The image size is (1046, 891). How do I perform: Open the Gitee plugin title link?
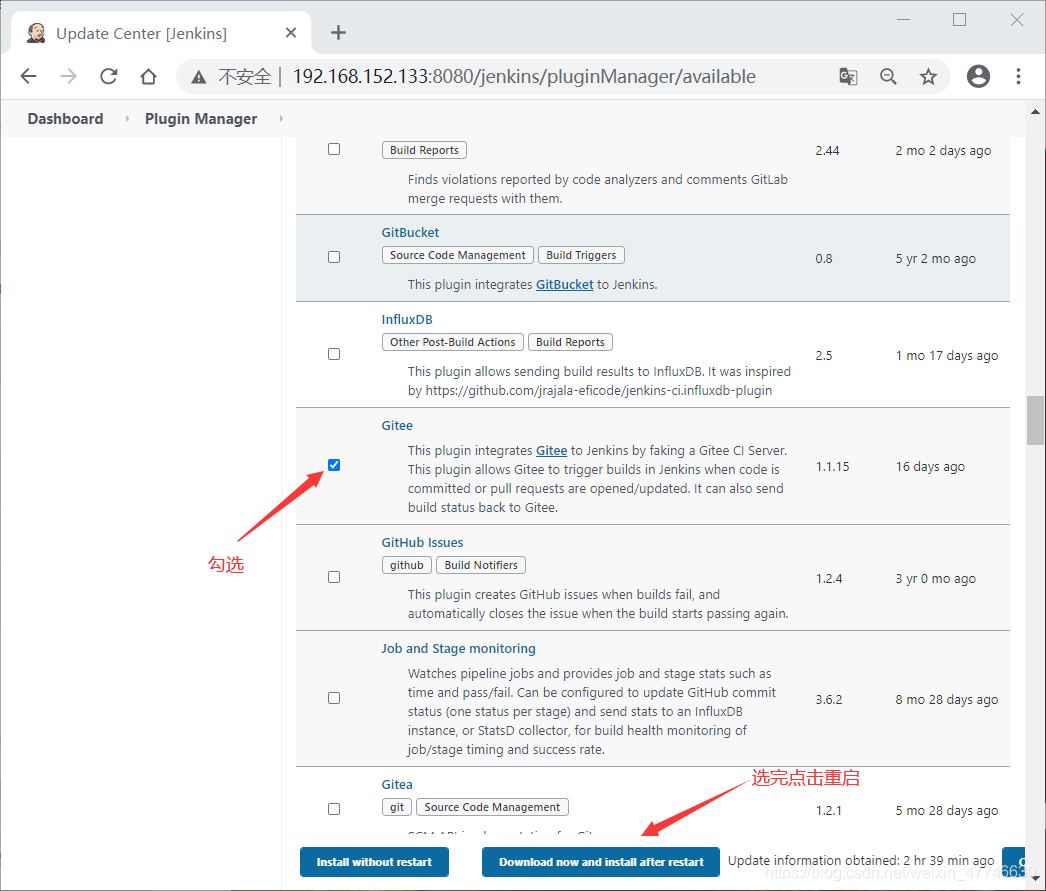(x=397, y=425)
